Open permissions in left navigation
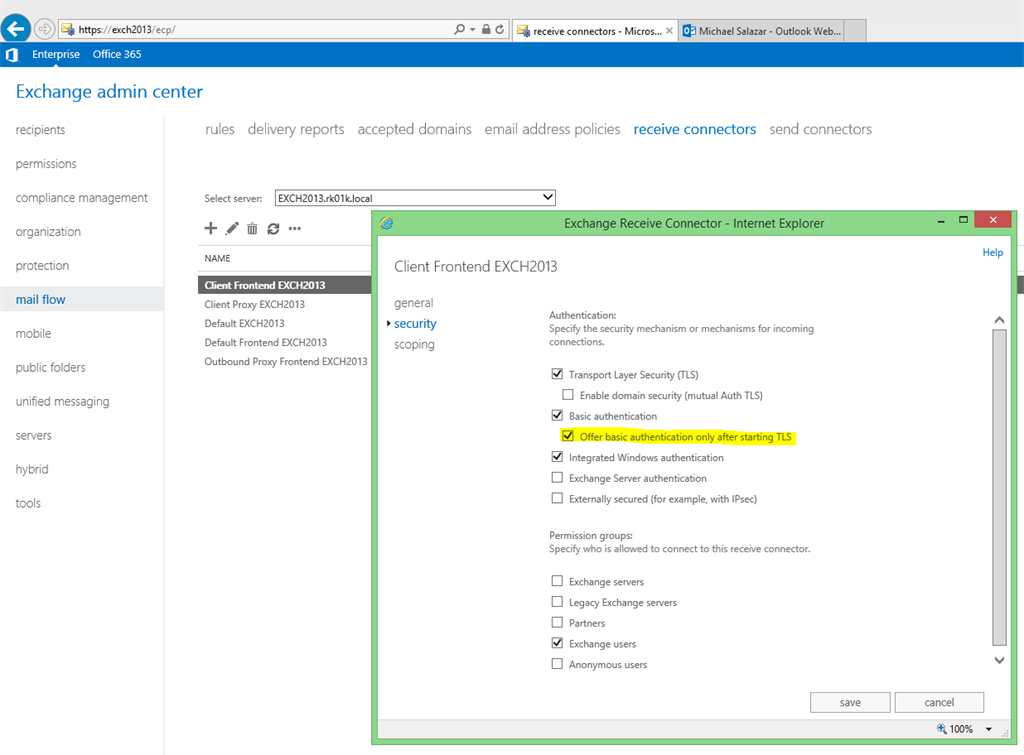 (x=46, y=163)
